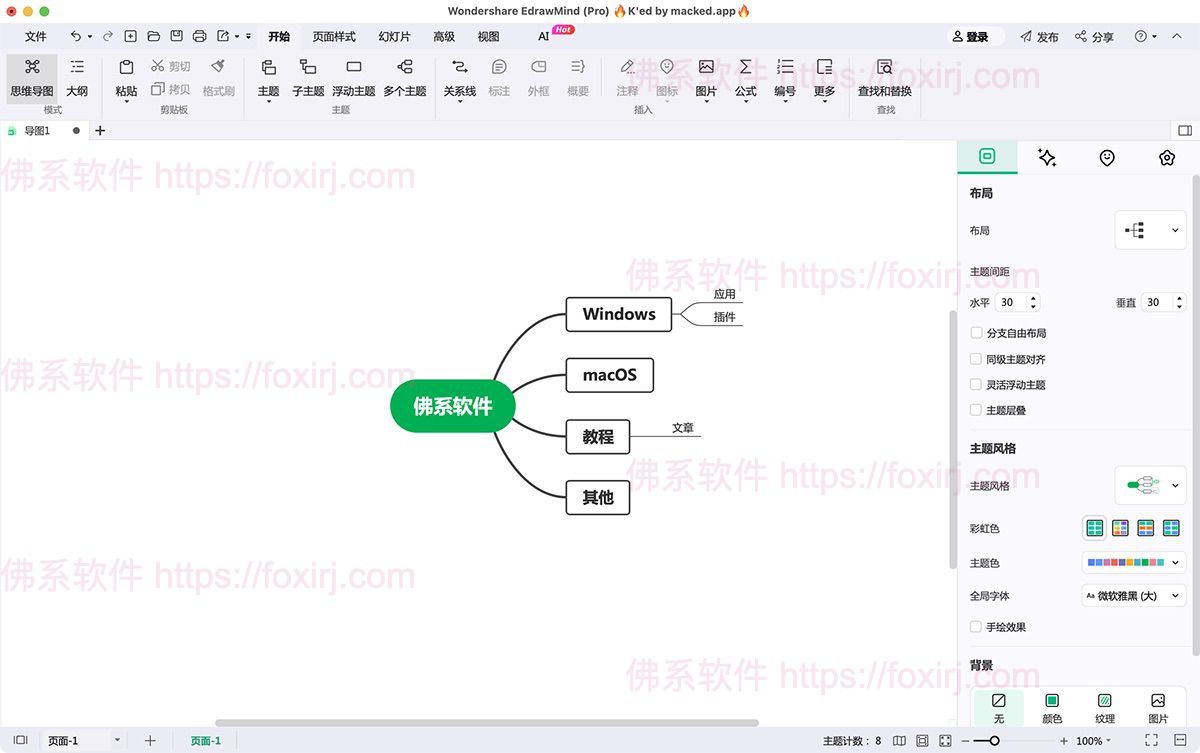
Task: Click the 分享 share button
Action: click(1095, 36)
